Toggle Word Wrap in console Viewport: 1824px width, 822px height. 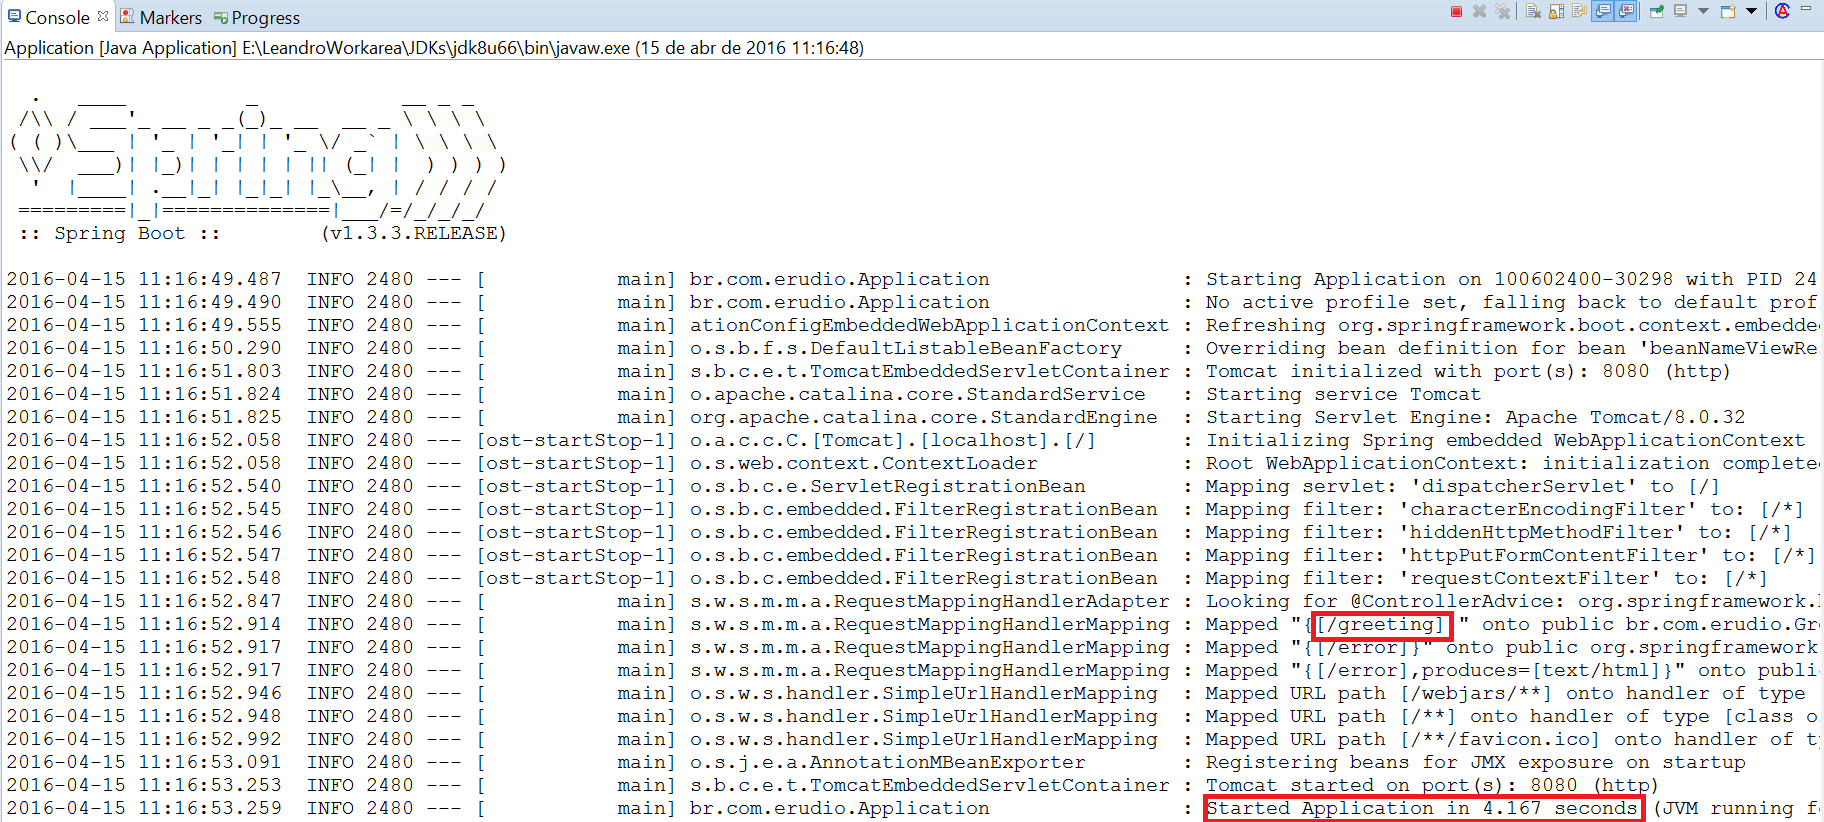[1579, 12]
